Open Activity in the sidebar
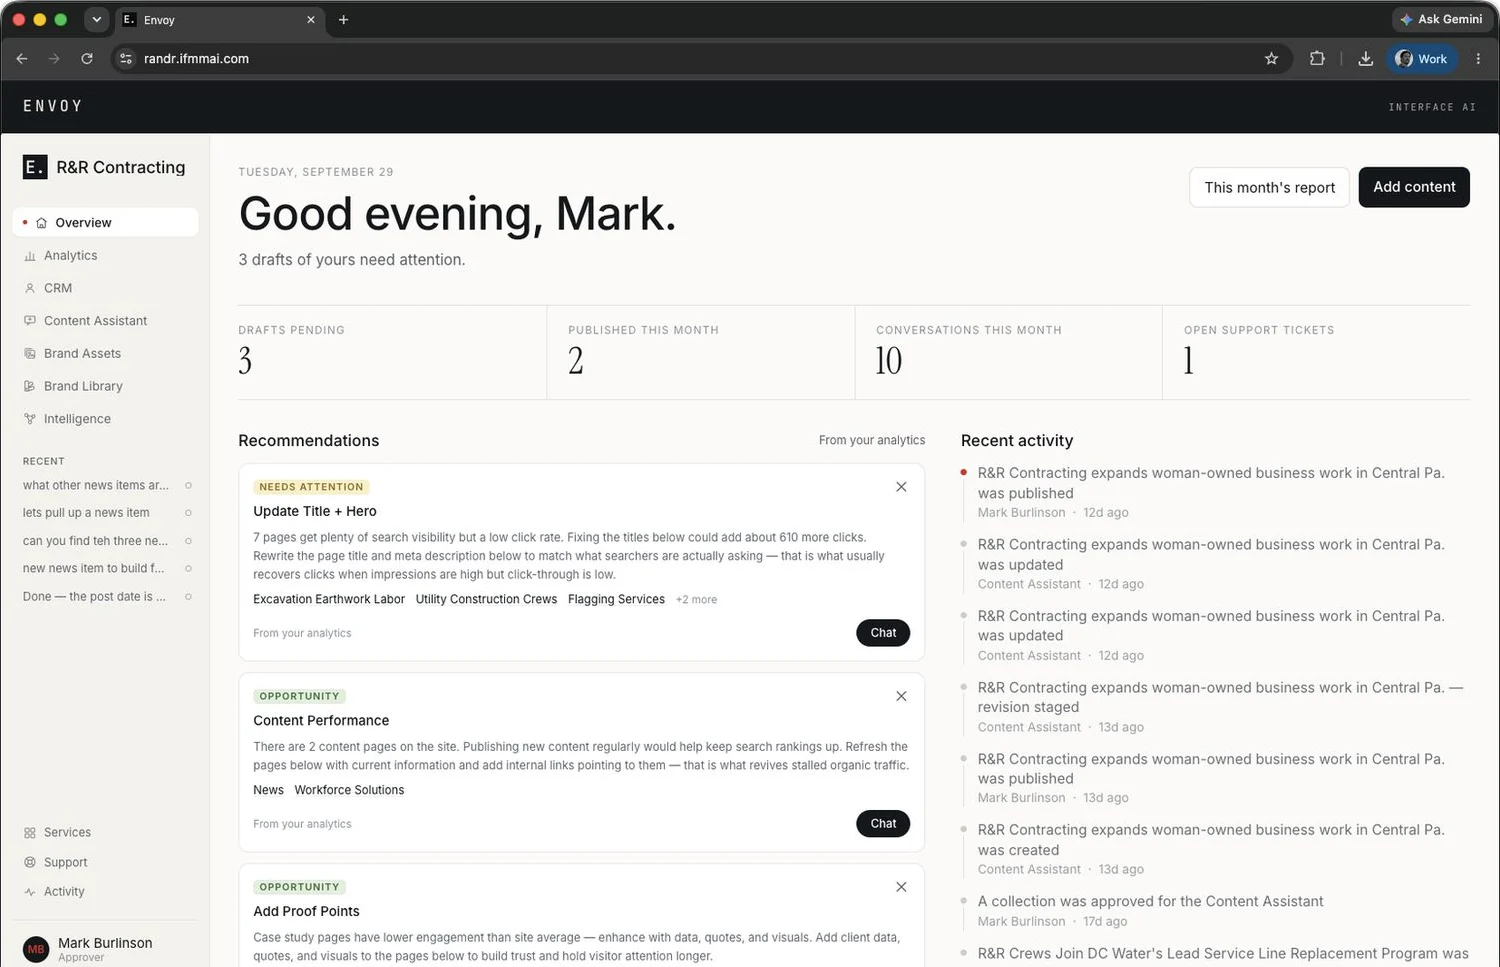The height and width of the screenshot is (967, 1500). coord(105,891)
